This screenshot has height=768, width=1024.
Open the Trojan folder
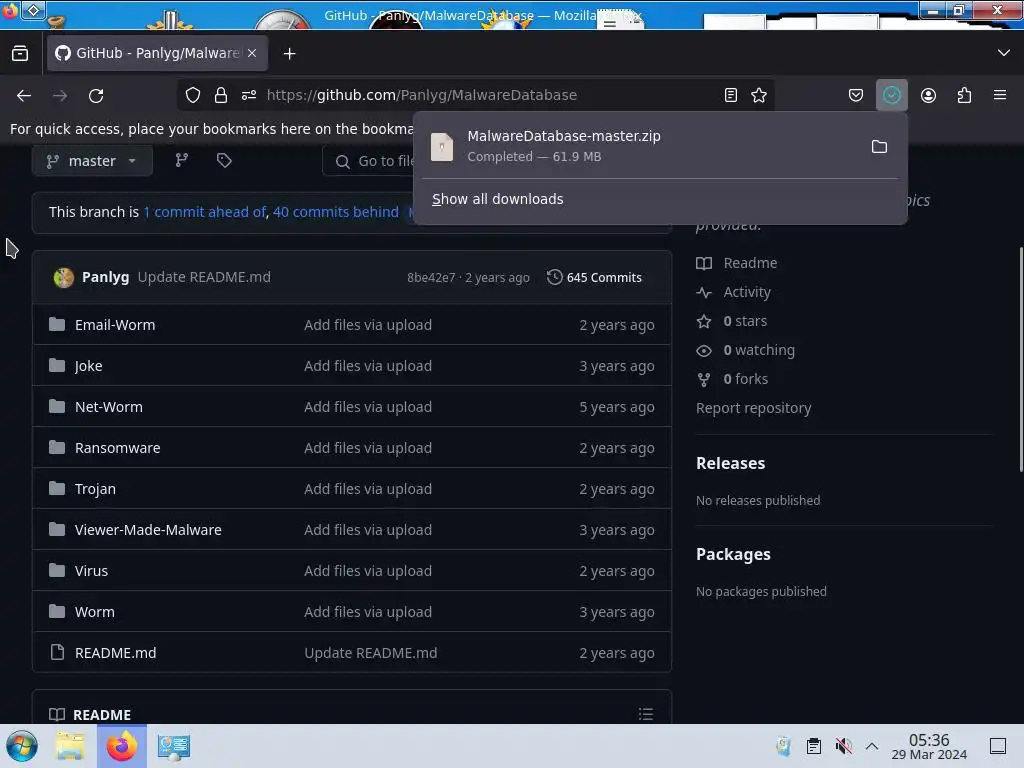tap(95, 488)
